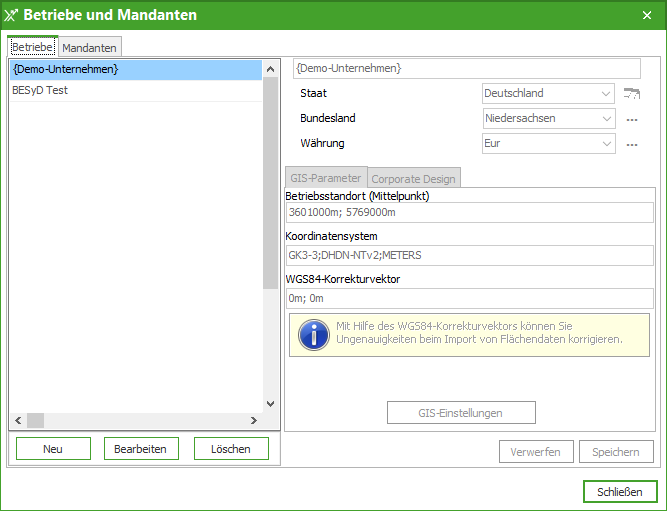Switch to the Mandanten tab
This screenshot has width=667, height=511.
pyautogui.click(x=90, y=47)
